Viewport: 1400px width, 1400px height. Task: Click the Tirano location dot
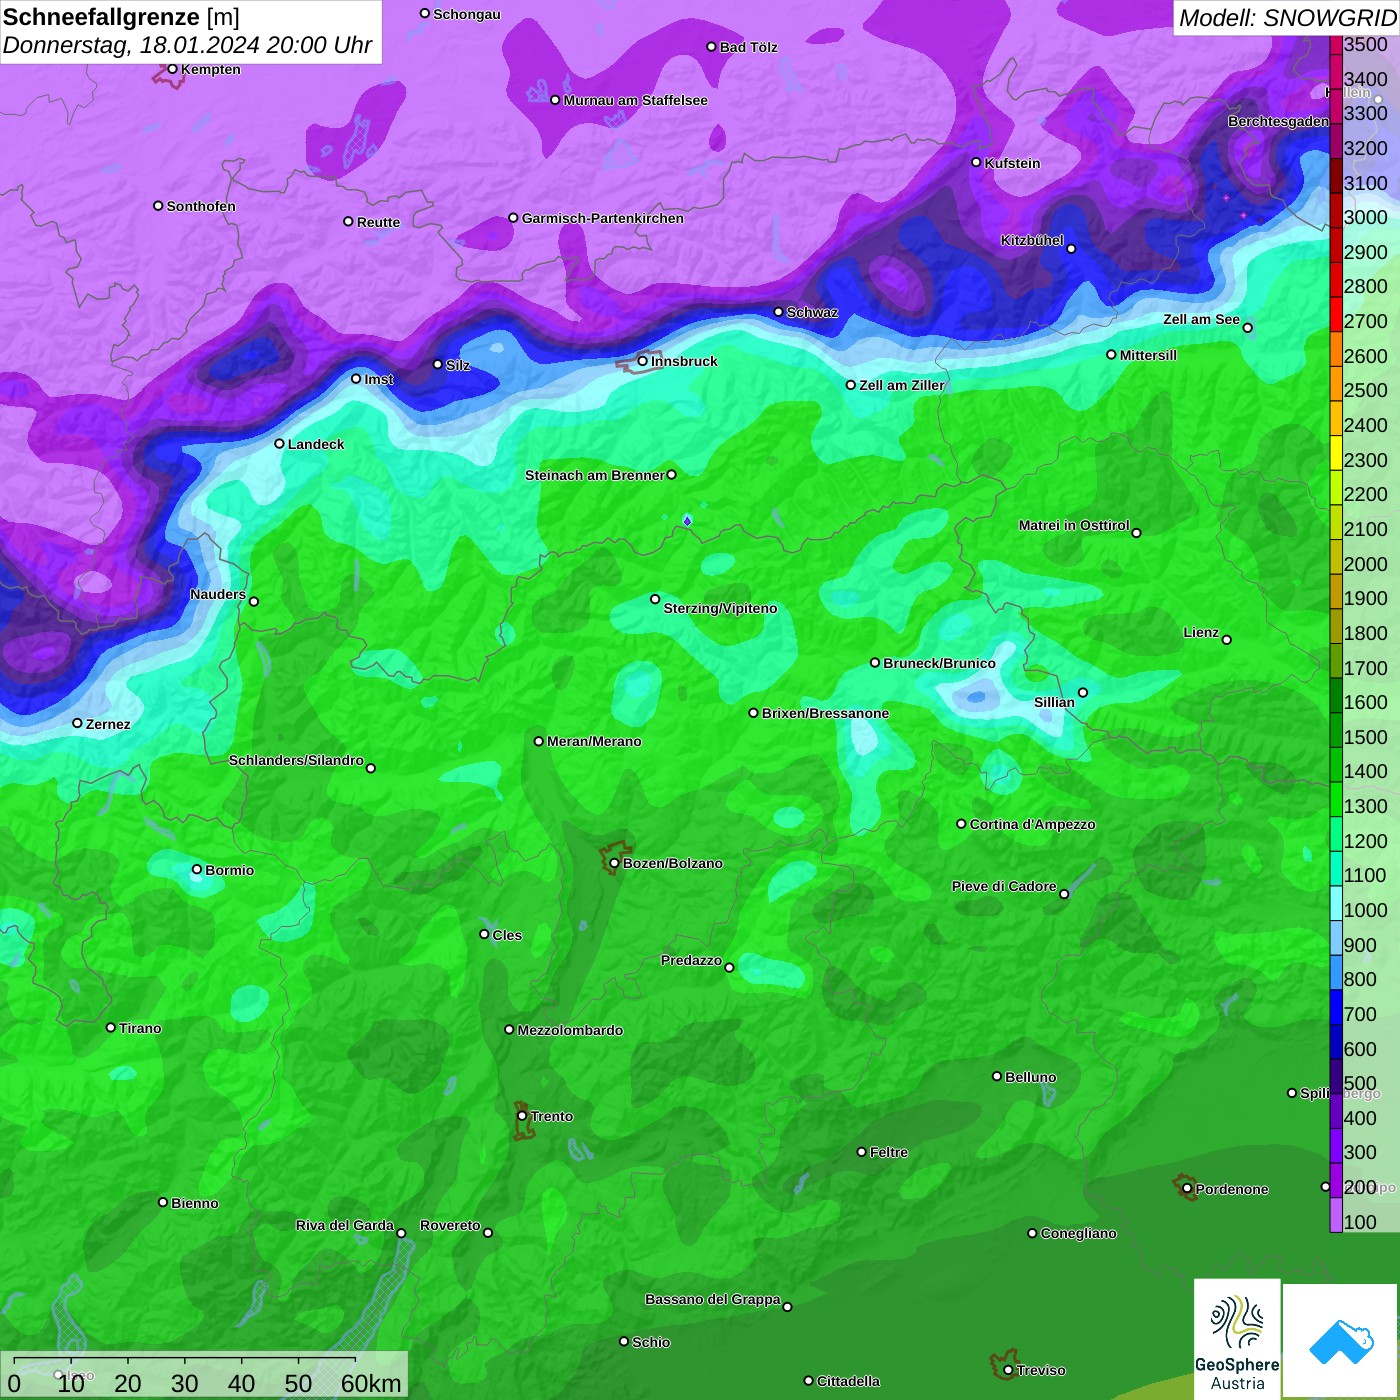(111, 1027)
